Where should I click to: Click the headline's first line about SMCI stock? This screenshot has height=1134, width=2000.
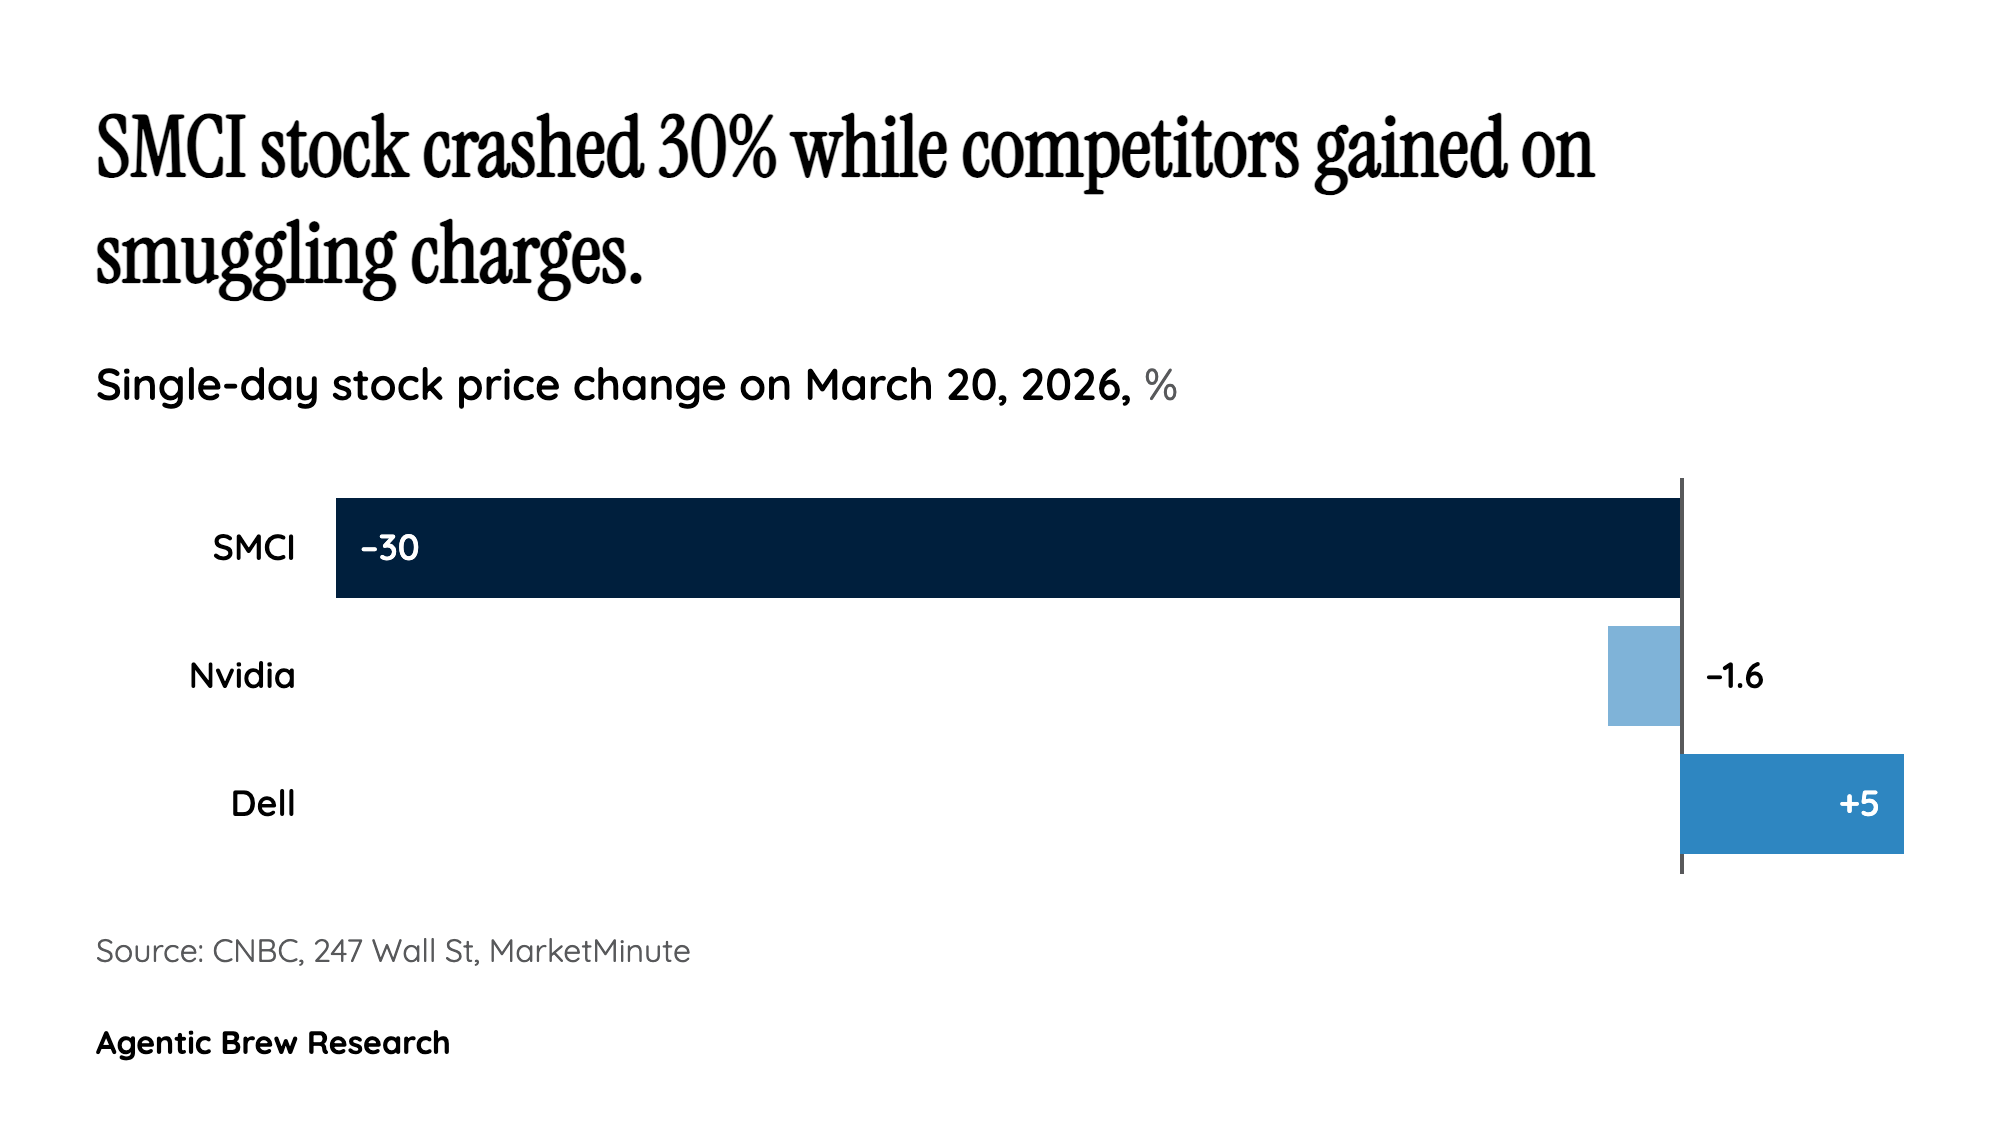[845, 150]
